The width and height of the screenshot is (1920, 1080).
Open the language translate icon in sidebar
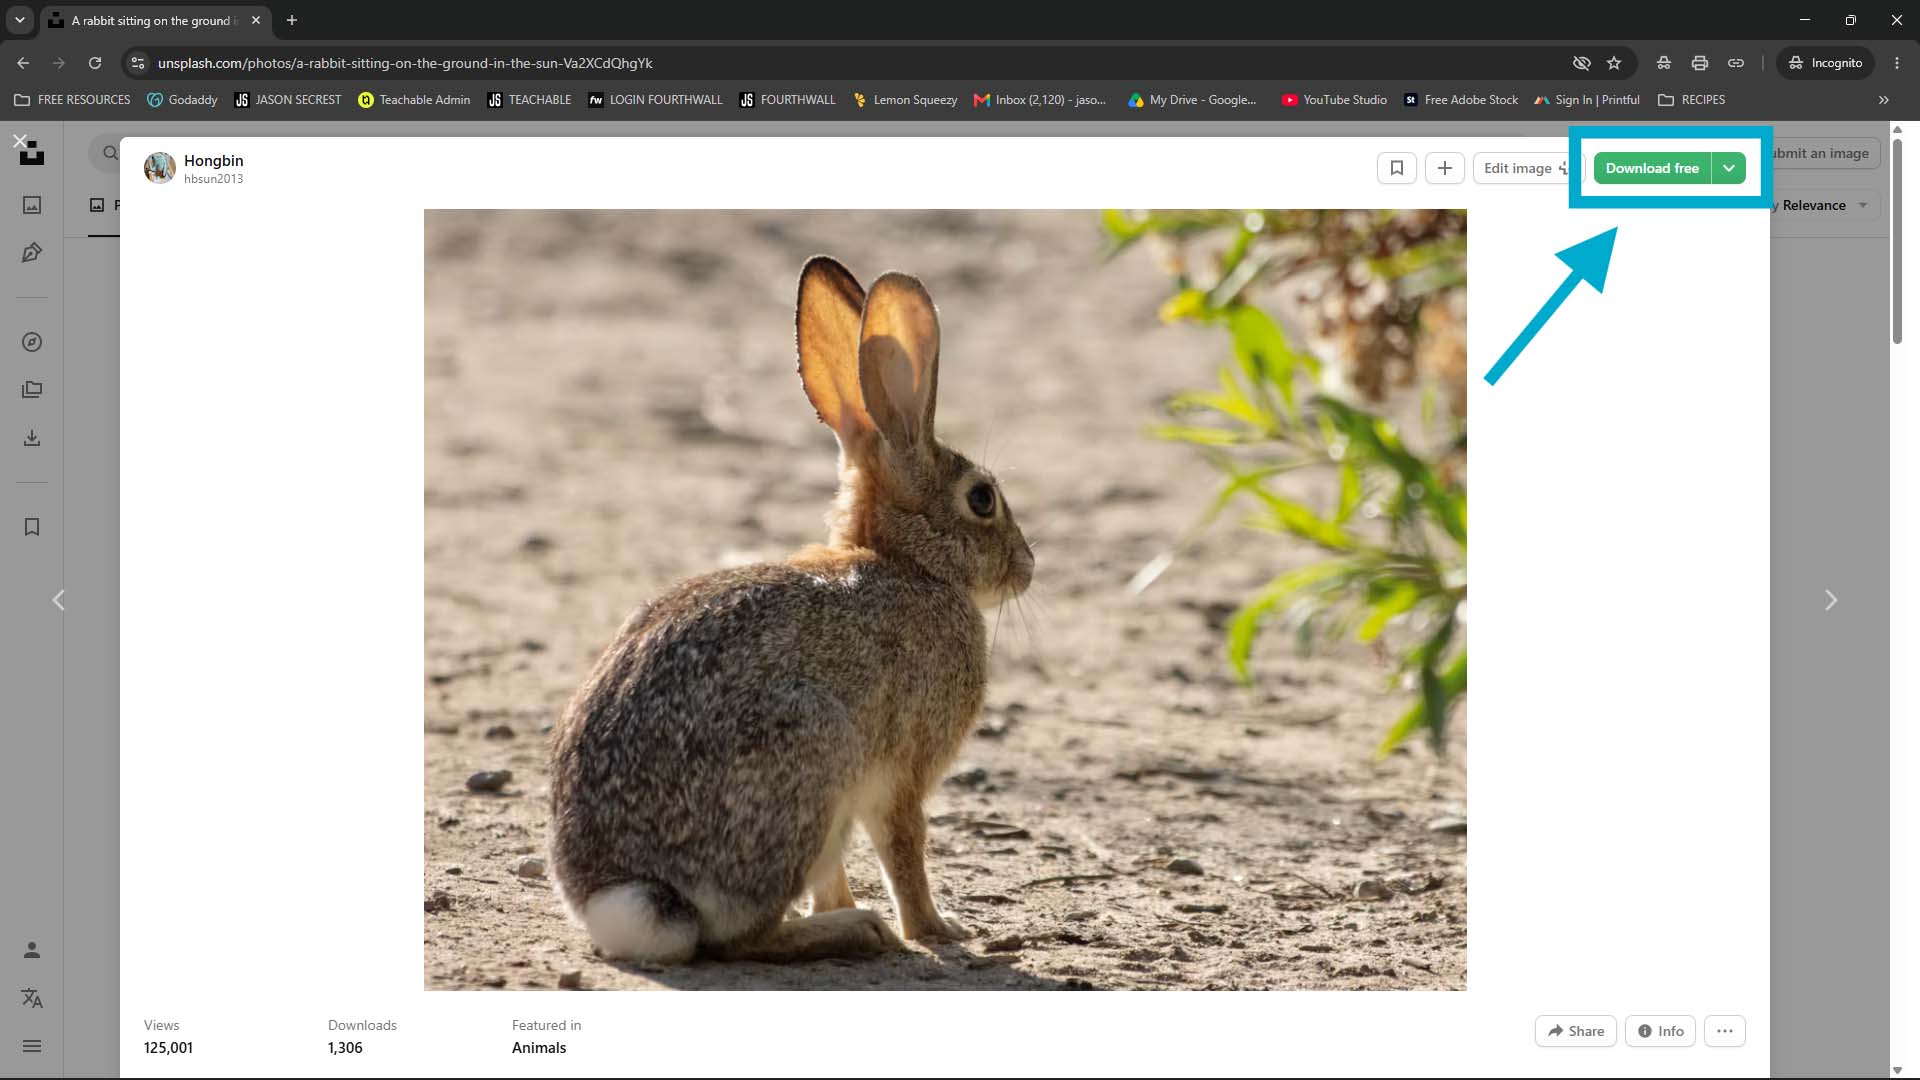32,998
